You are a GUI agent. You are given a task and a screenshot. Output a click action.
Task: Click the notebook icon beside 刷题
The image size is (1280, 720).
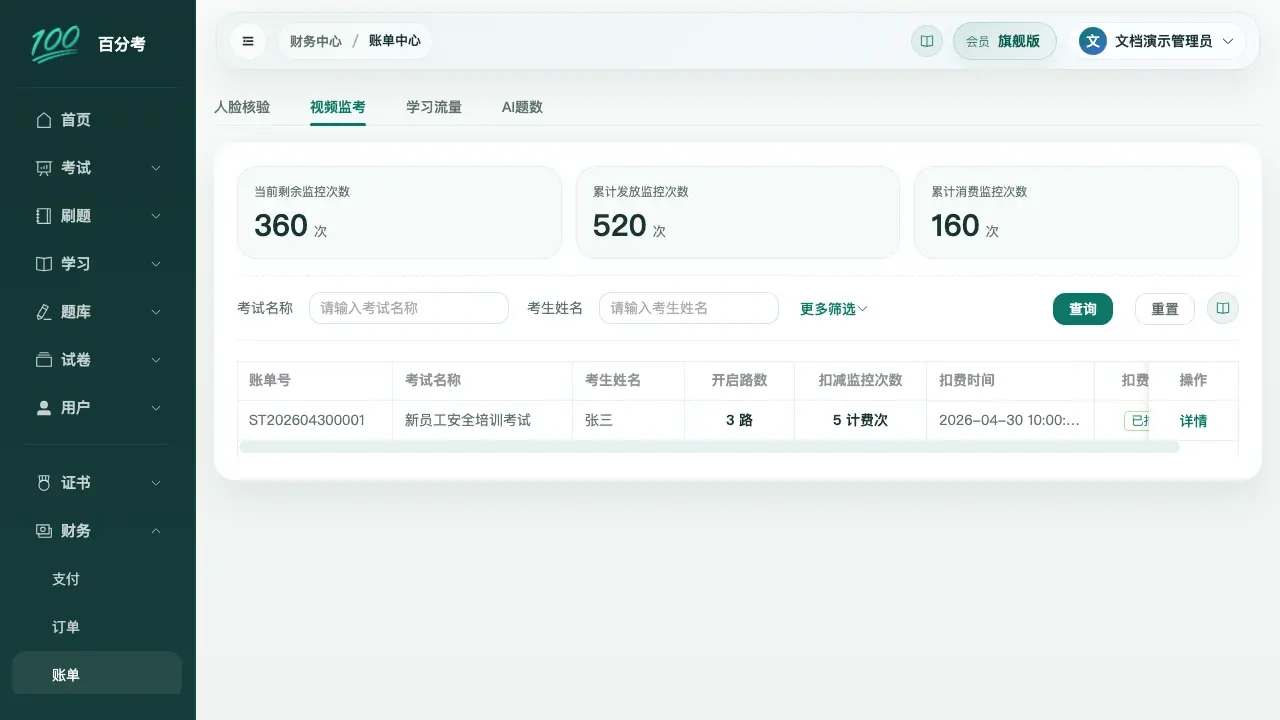coord(43,216)
